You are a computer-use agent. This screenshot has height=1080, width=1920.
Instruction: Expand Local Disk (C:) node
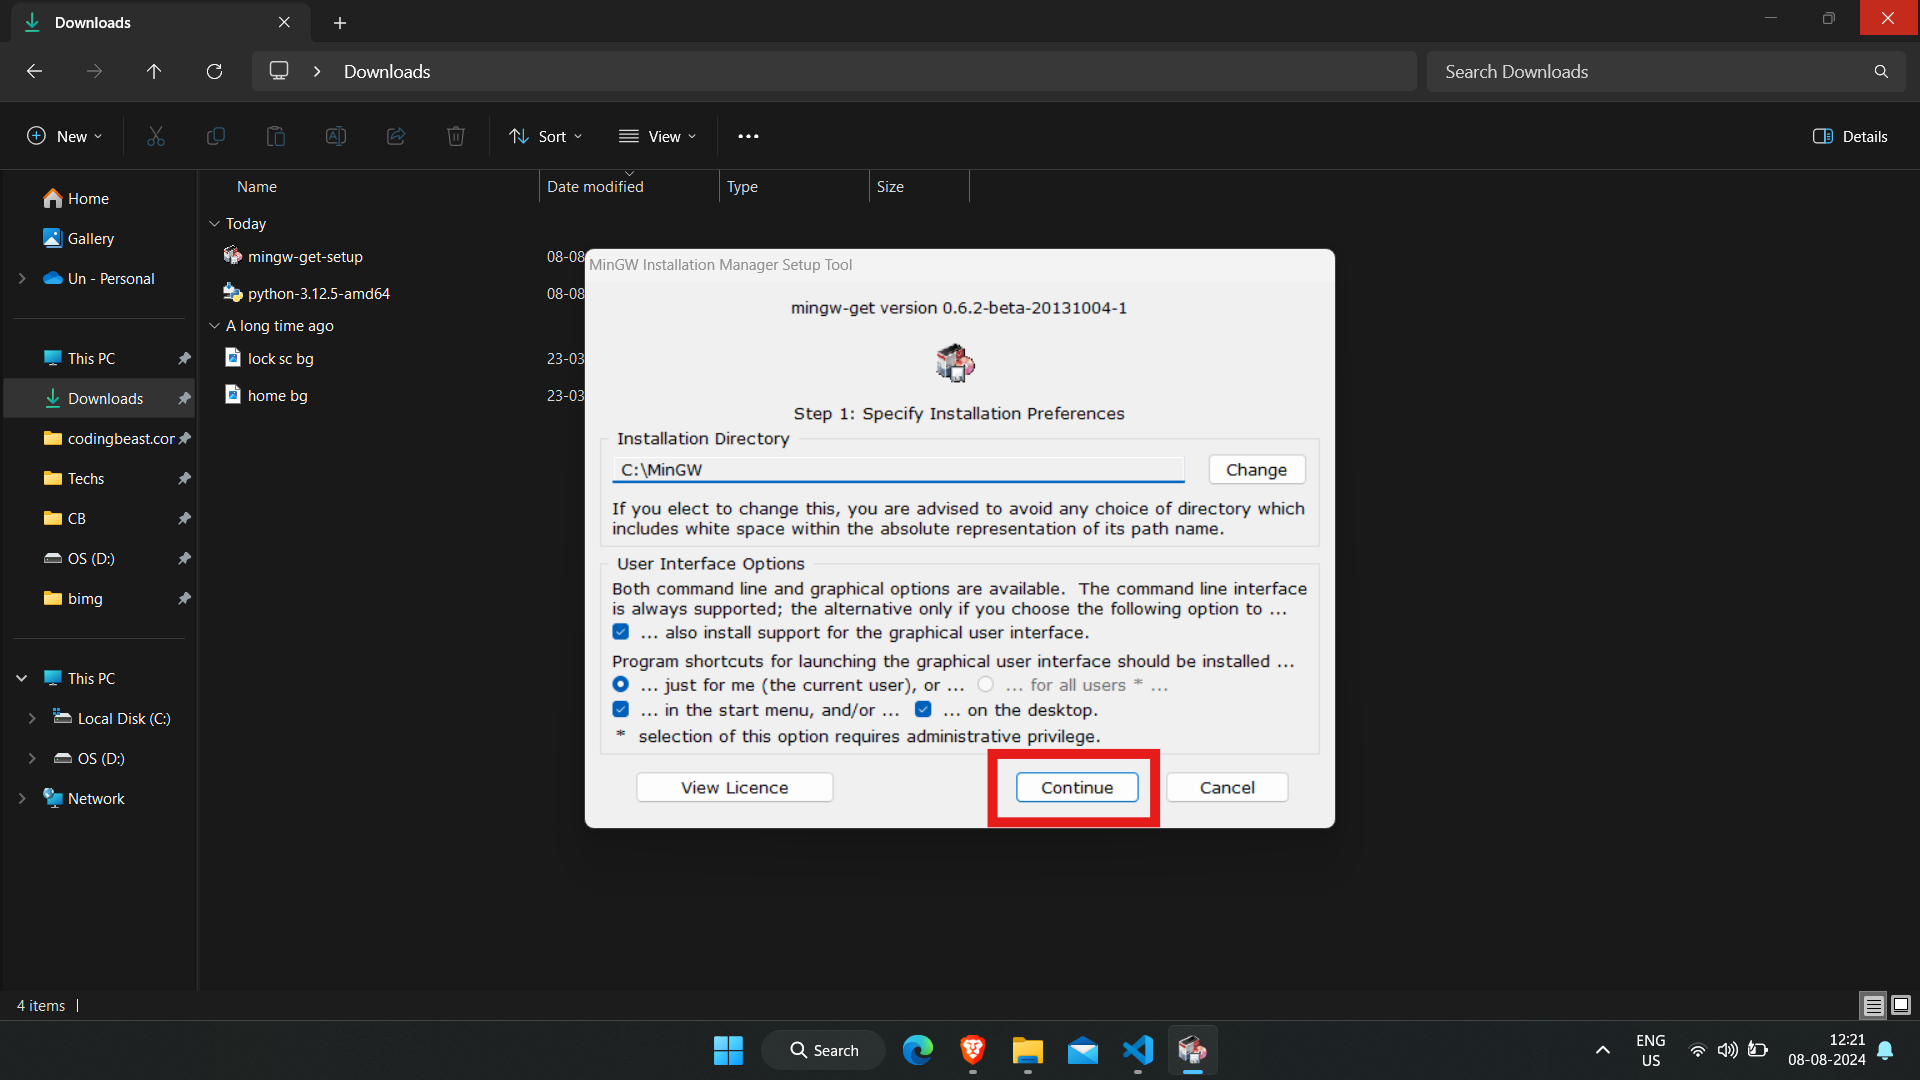[32, 718]
